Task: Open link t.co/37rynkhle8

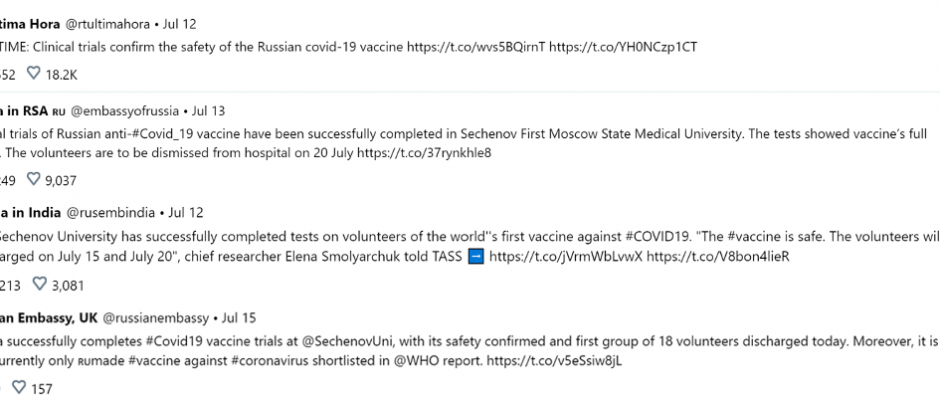Action: point(424,152)
